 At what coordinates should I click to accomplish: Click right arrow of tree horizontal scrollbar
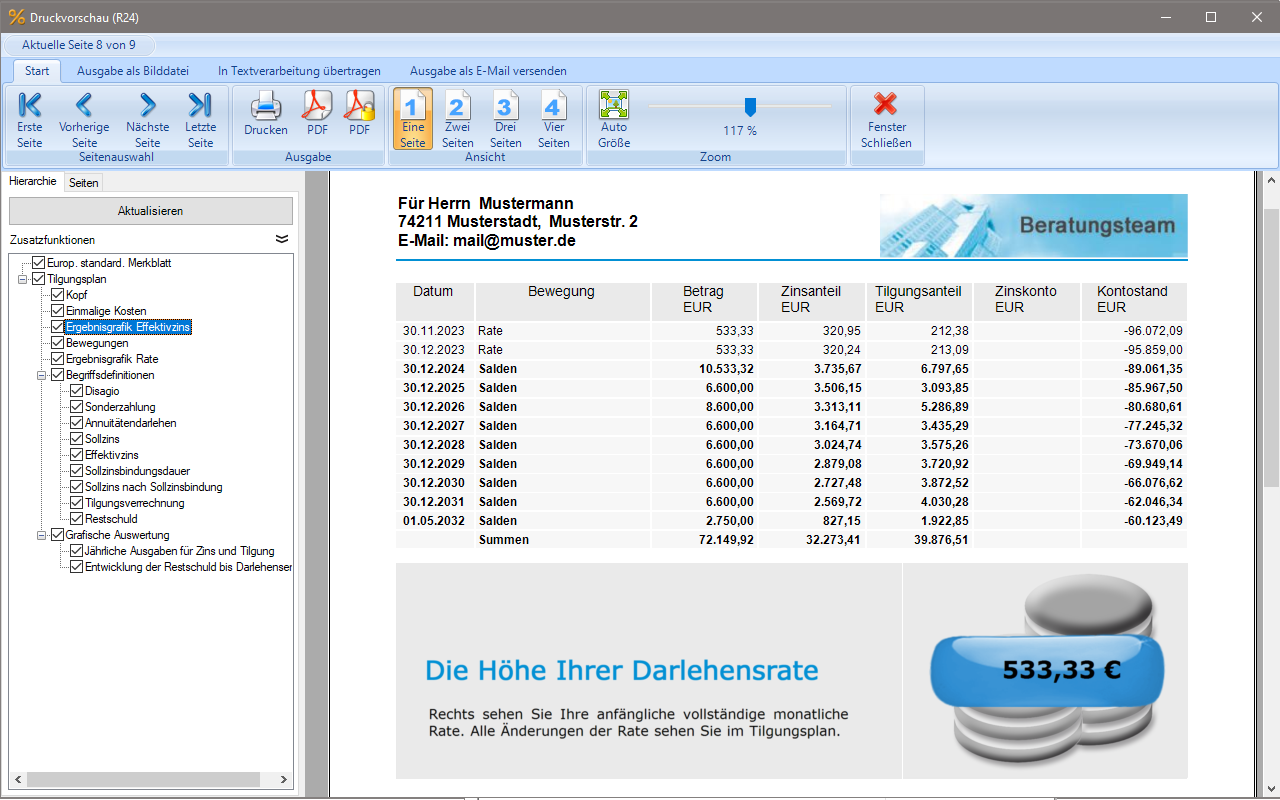tap(283, 780)
